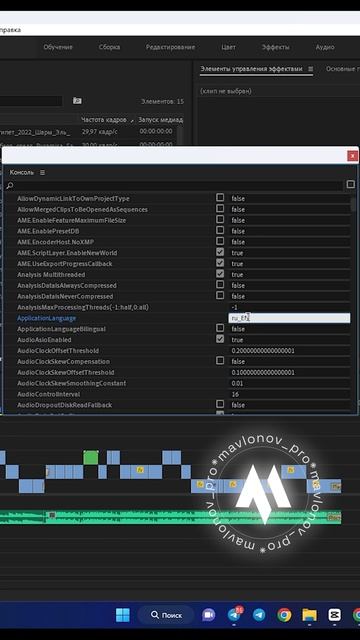Open CapCut from taskbar
The image size is (360, 640).
click(x=335, y=615)
